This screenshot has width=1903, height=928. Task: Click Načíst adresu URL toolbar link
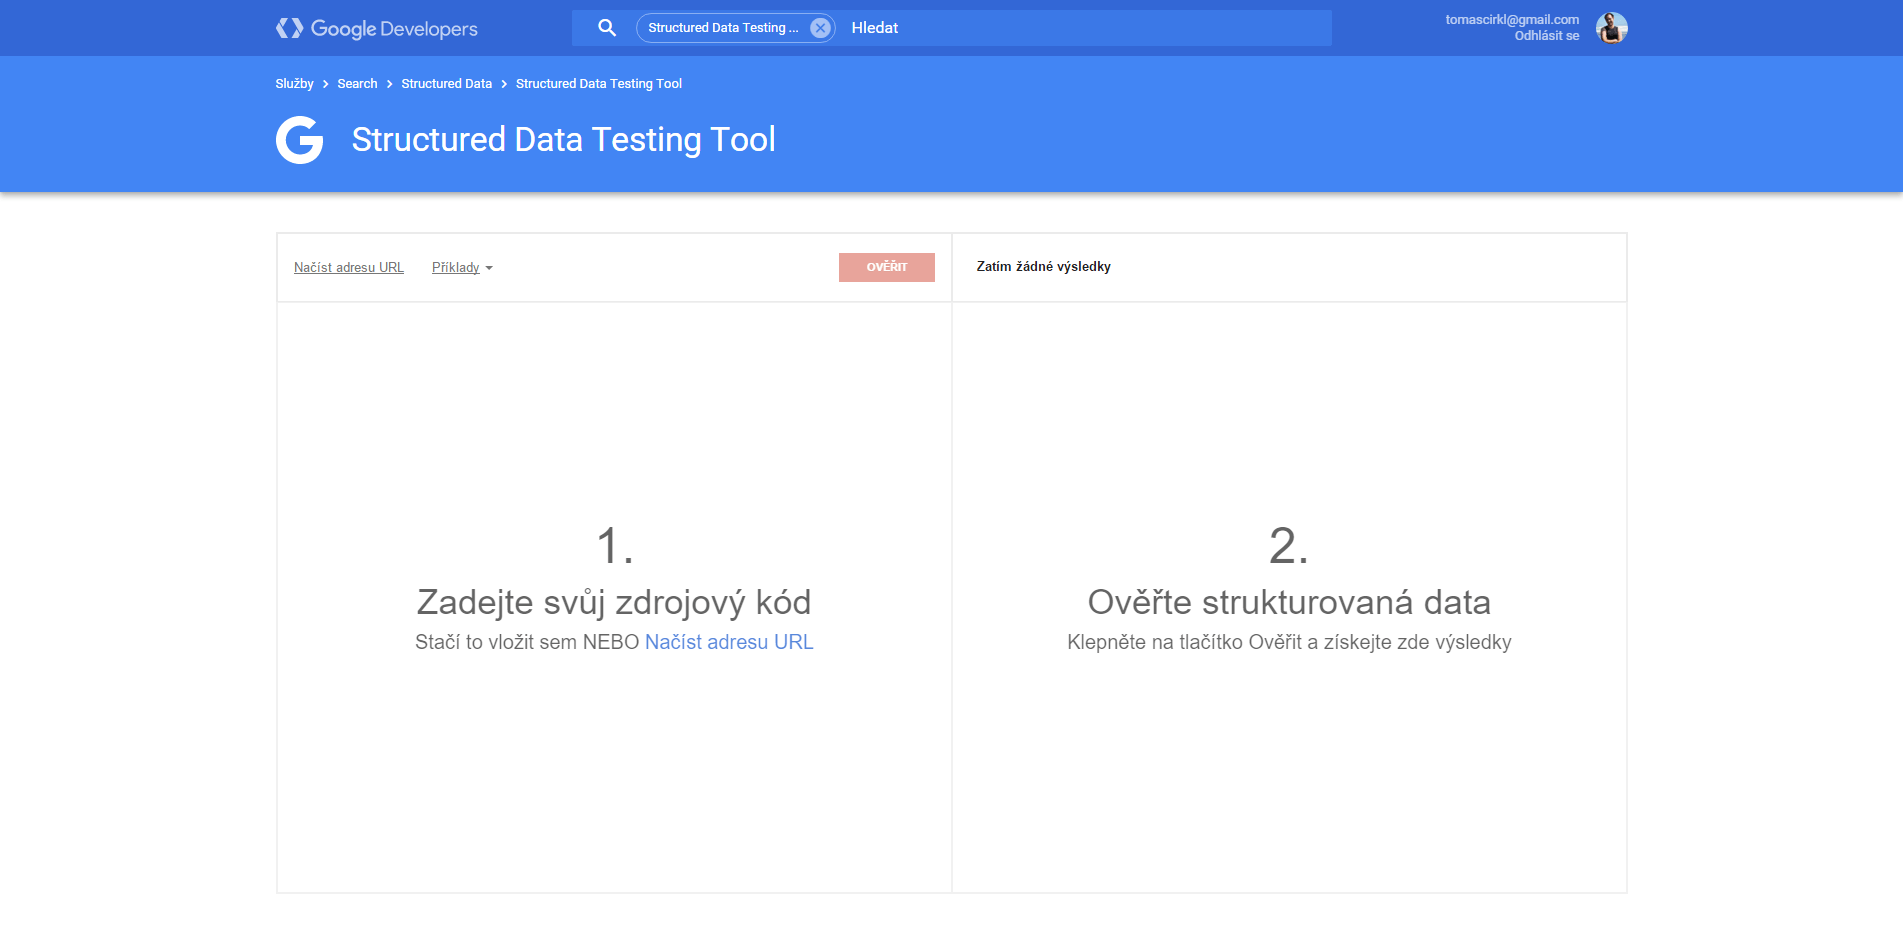pyautogui.click(x=349, y=268)
